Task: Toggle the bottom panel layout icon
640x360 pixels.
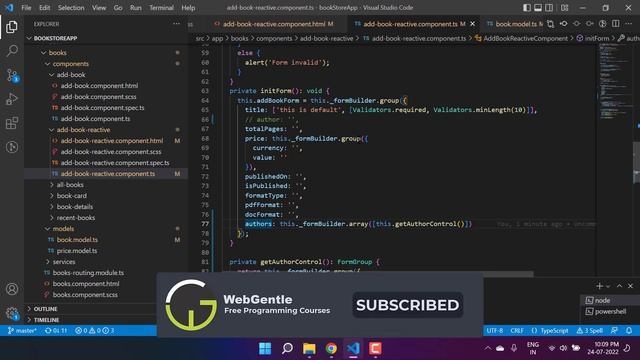Action: pyautogui.click(x=538, y=8)
